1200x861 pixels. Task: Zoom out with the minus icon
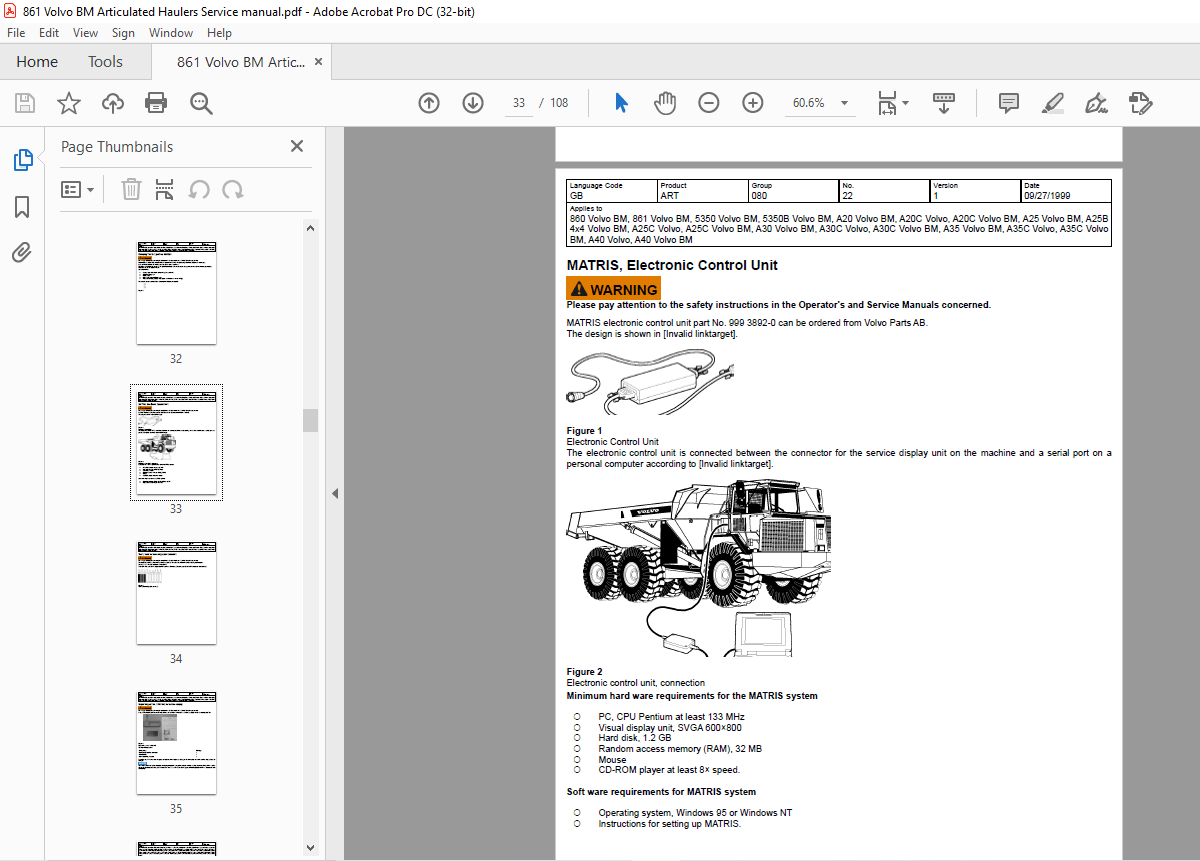[x=709, y=103]
